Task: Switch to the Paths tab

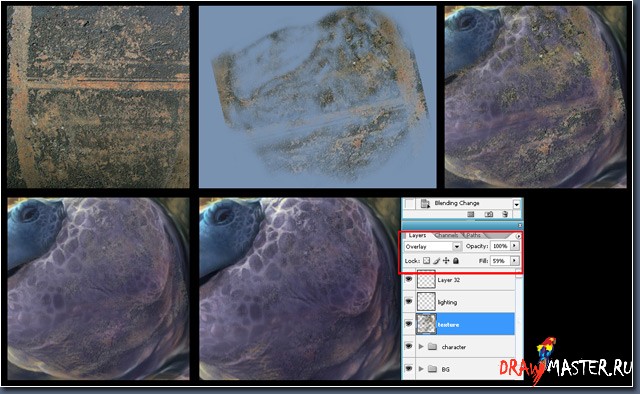Action: click(x=473, y=235)
